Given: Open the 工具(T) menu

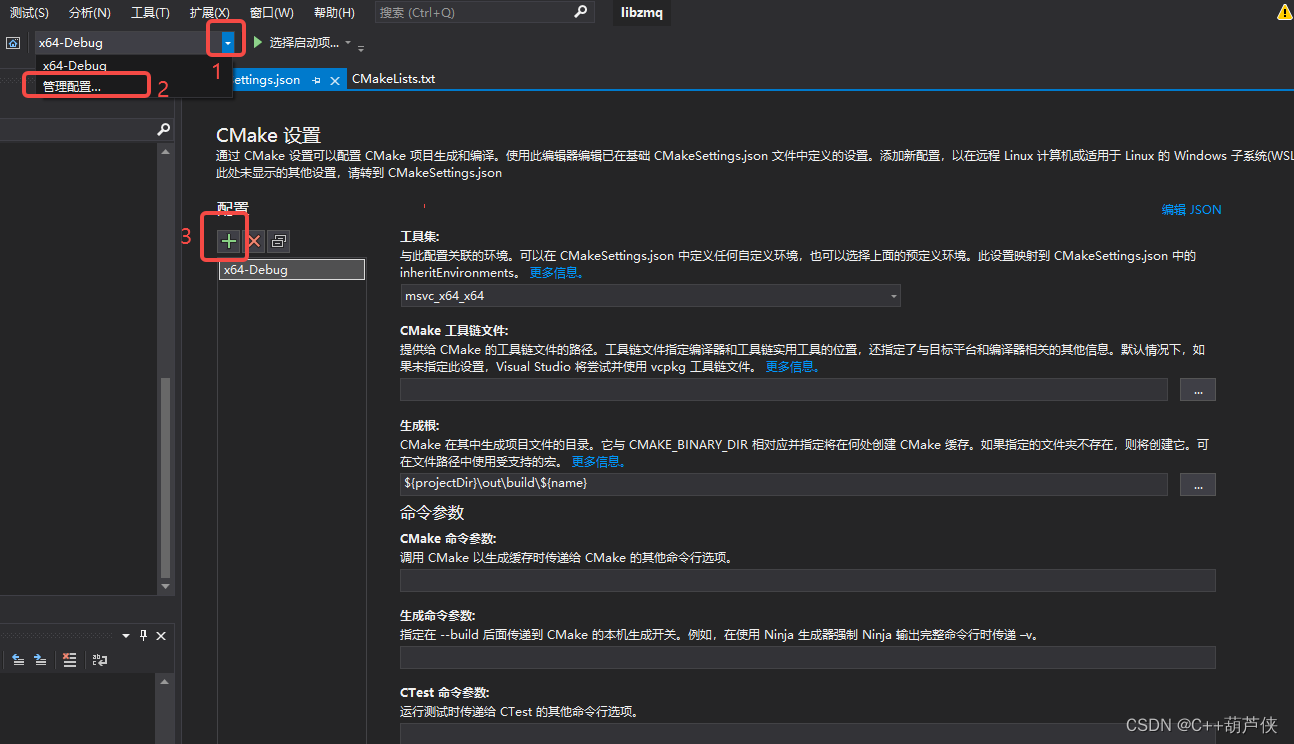Looking at the screenshot, I should coord(150,13).
